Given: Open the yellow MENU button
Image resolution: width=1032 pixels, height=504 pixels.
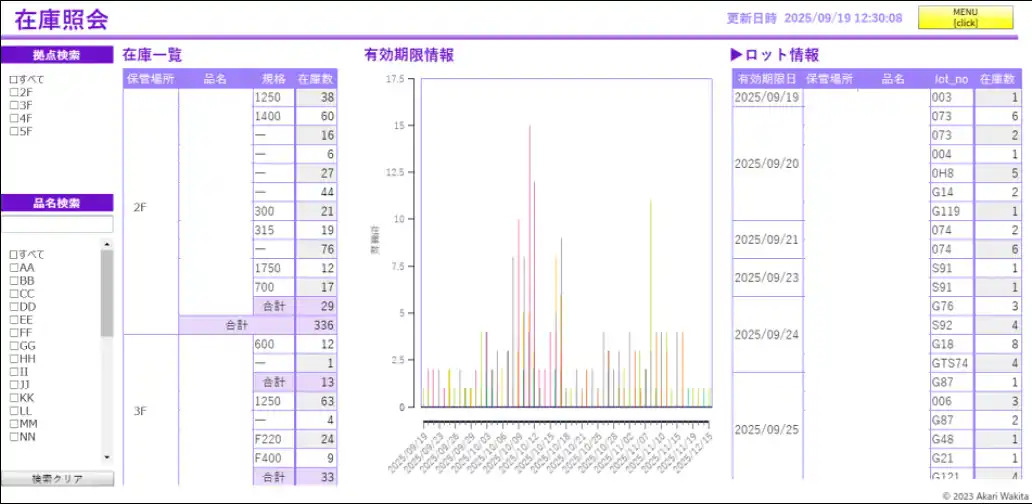Looking at the screenshot, I should pos(965,18).
